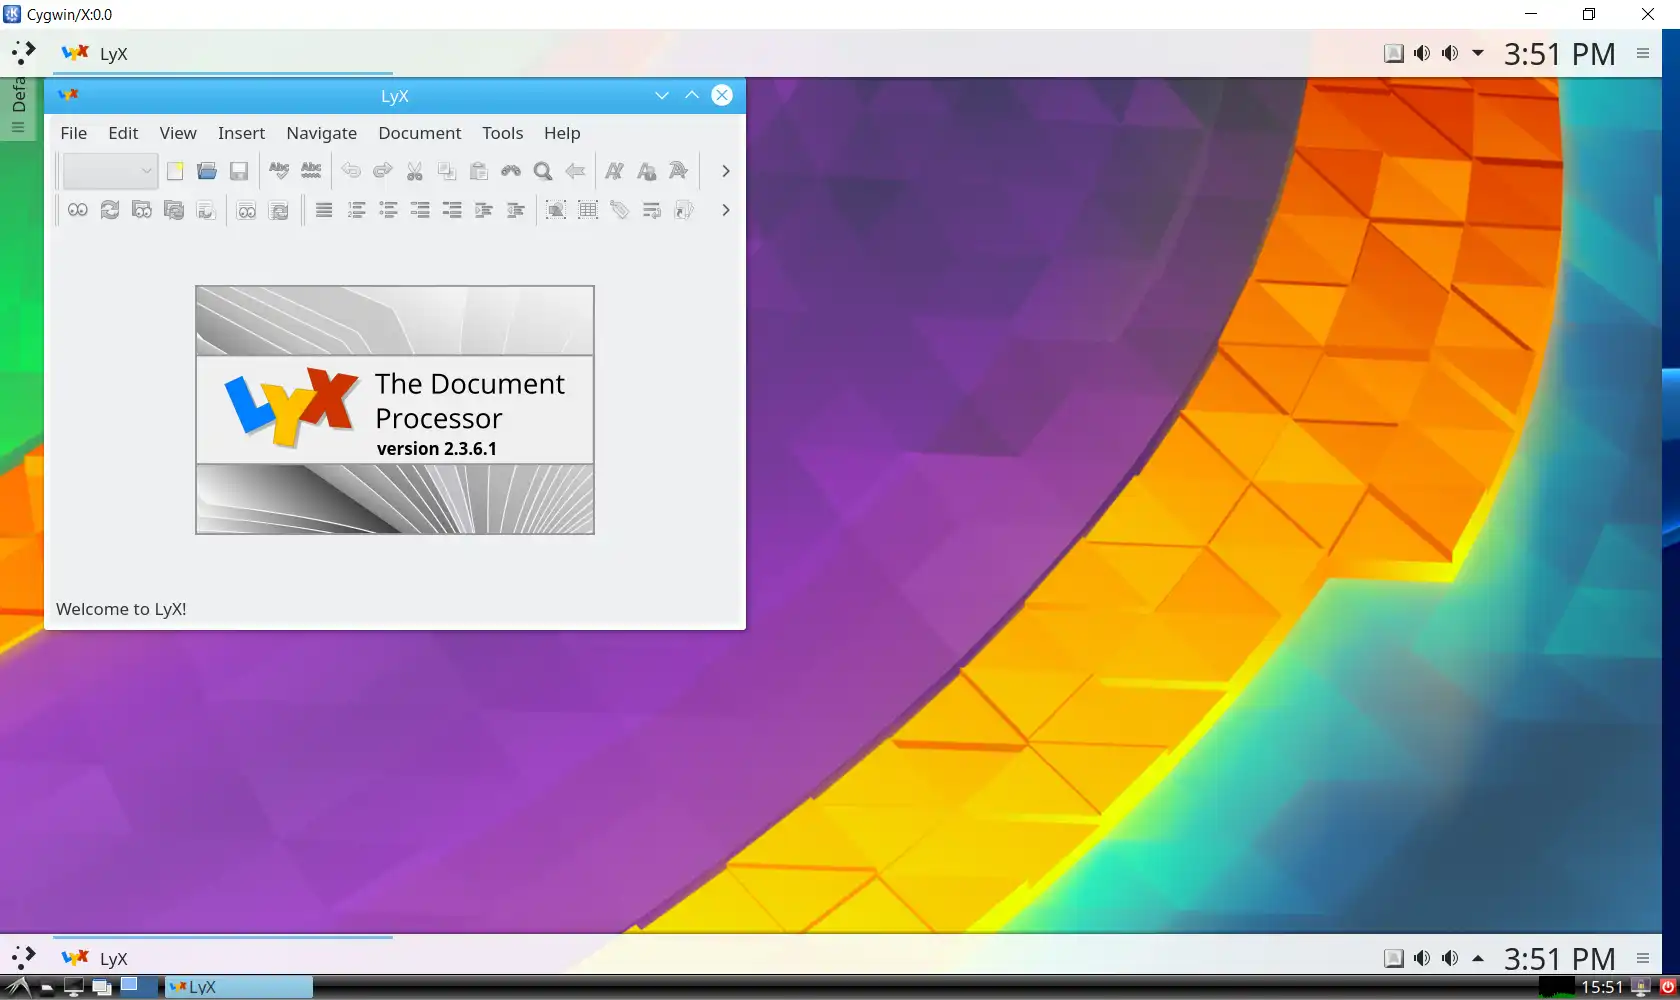1680x1000 pixels.
Task: Open the paragraph environment combo box
Action: (x=109, y=171)
